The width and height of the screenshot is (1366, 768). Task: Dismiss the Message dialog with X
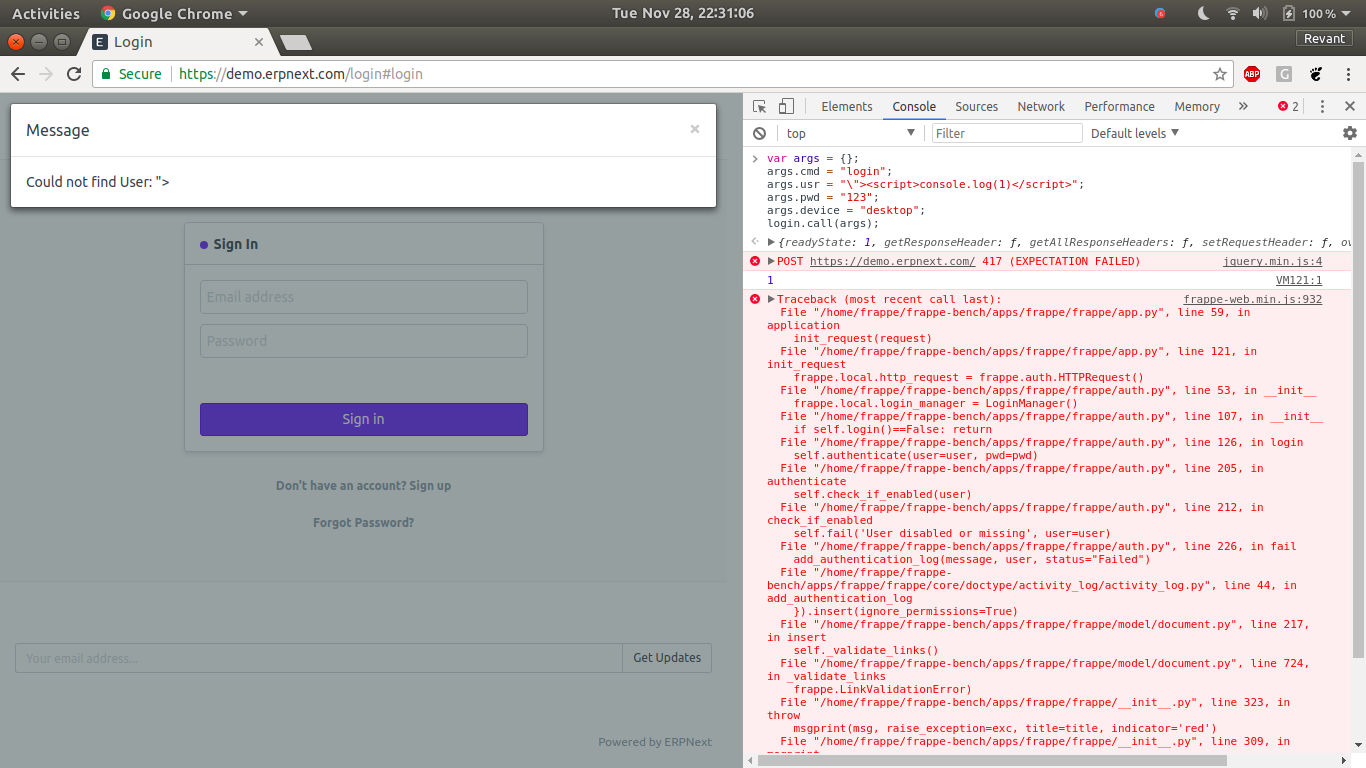(x=695, y=129)
